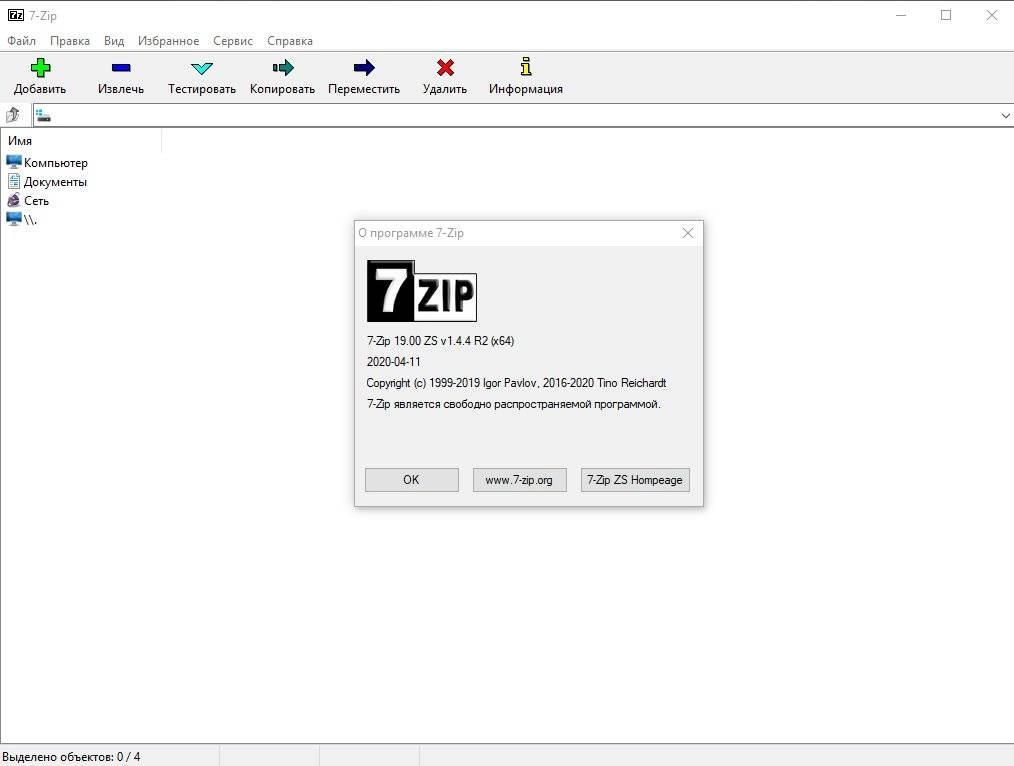Open the 7-Zip ZS Hompeage button

pos(635,480)
